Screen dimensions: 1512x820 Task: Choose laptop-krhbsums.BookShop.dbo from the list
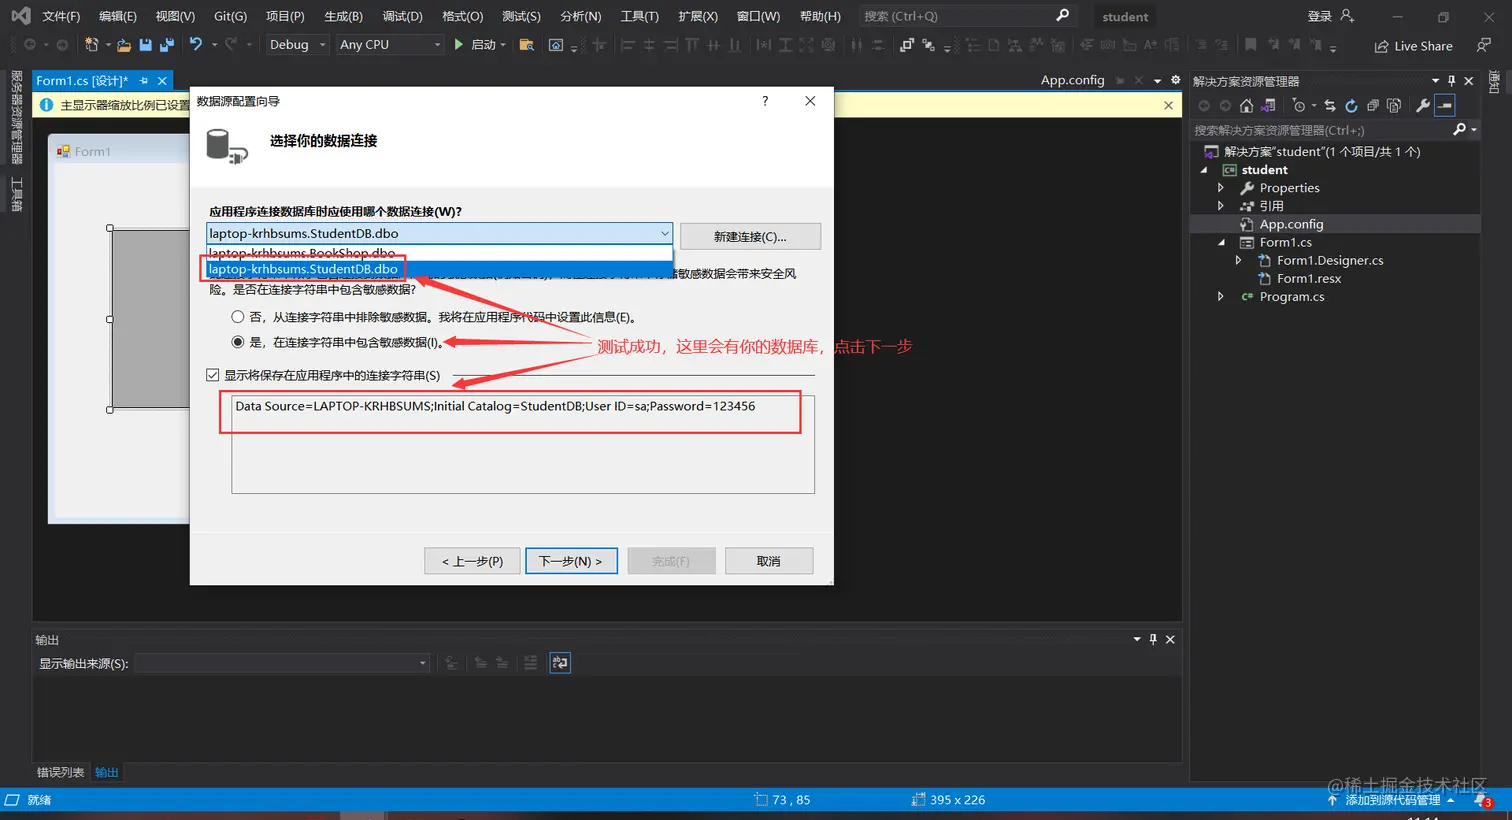pos(439,253)
